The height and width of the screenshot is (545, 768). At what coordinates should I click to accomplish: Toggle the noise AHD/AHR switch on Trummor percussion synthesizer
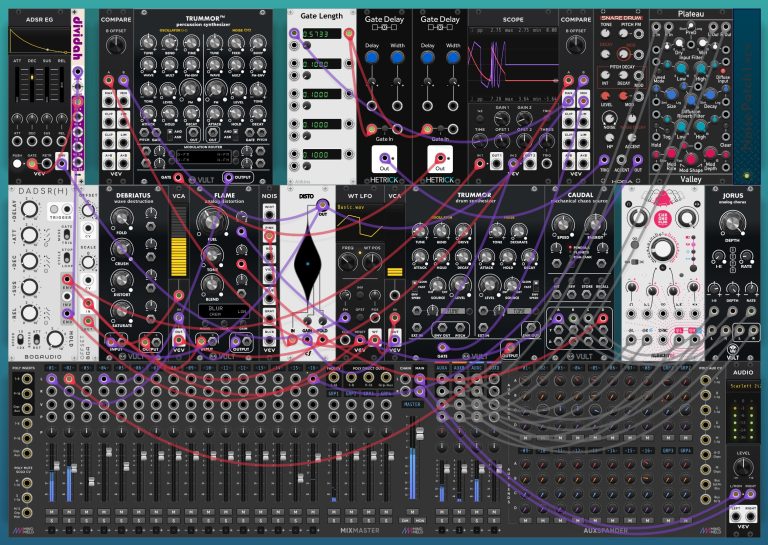[234, 134]
